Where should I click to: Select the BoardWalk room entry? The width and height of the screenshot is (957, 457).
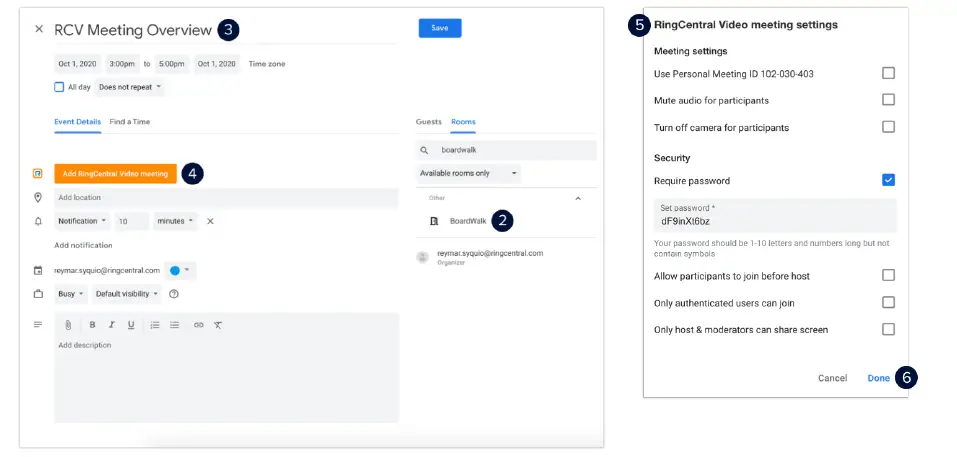click(468, 221)
